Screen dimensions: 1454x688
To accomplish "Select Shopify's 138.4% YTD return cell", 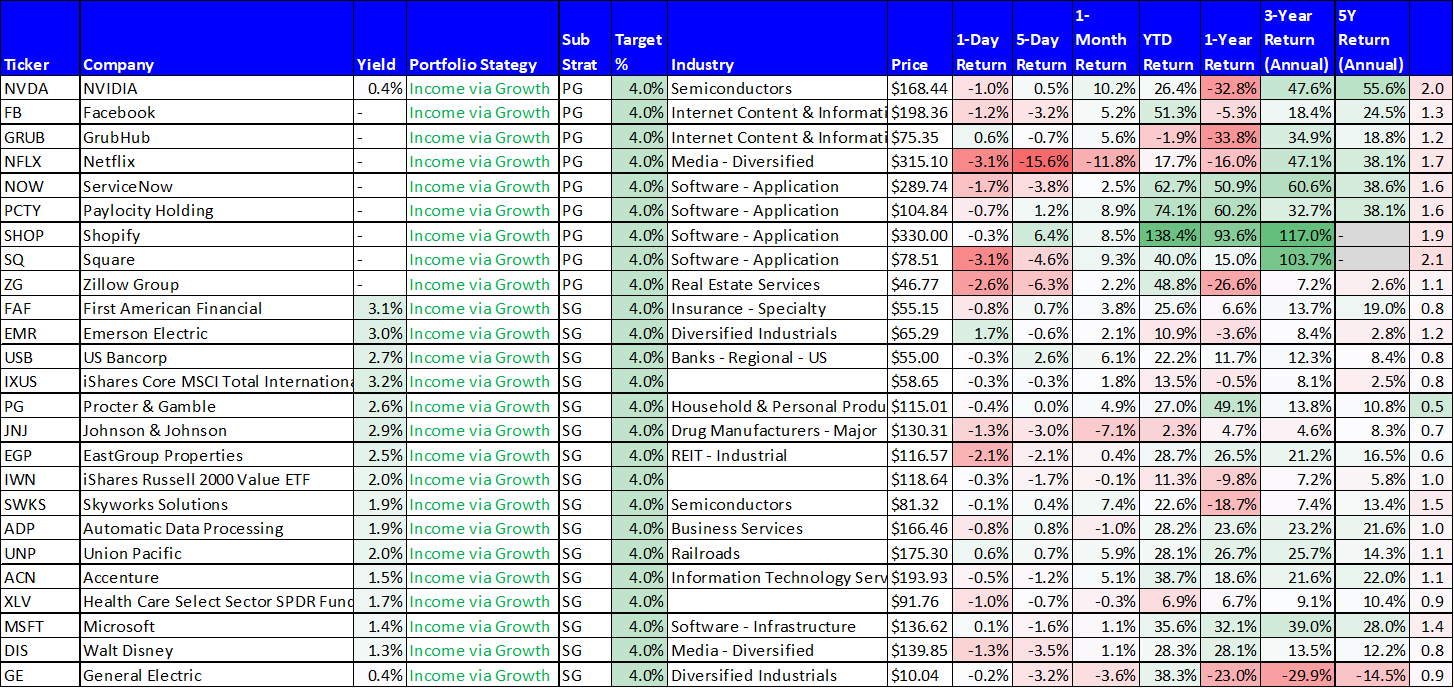I will coord(1169,235).
